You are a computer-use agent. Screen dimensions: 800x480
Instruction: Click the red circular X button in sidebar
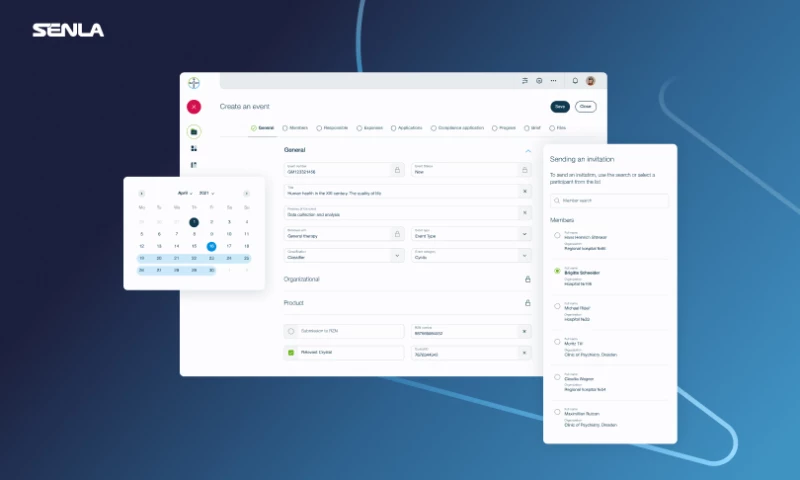[x=194, y=107]
